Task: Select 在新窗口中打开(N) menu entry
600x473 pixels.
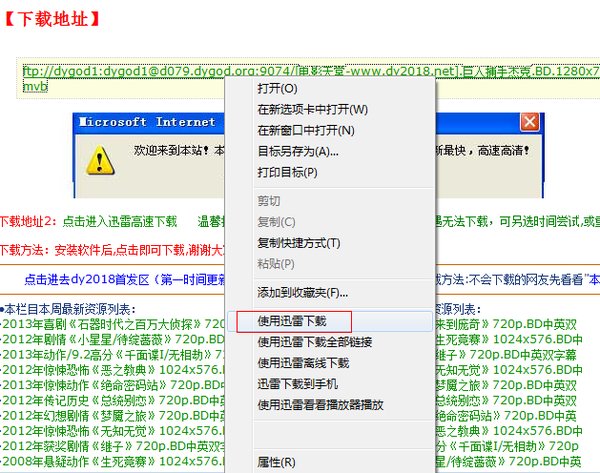Action: [306, 130]
